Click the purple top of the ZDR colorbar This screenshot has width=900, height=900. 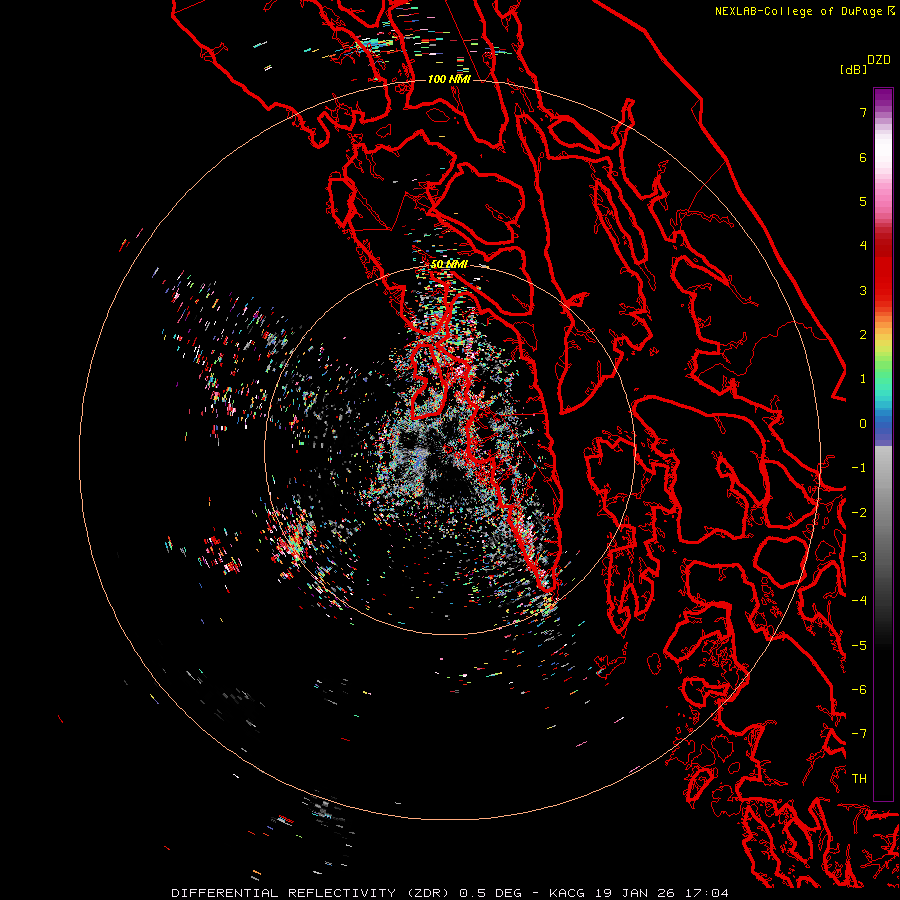point(883,98)
